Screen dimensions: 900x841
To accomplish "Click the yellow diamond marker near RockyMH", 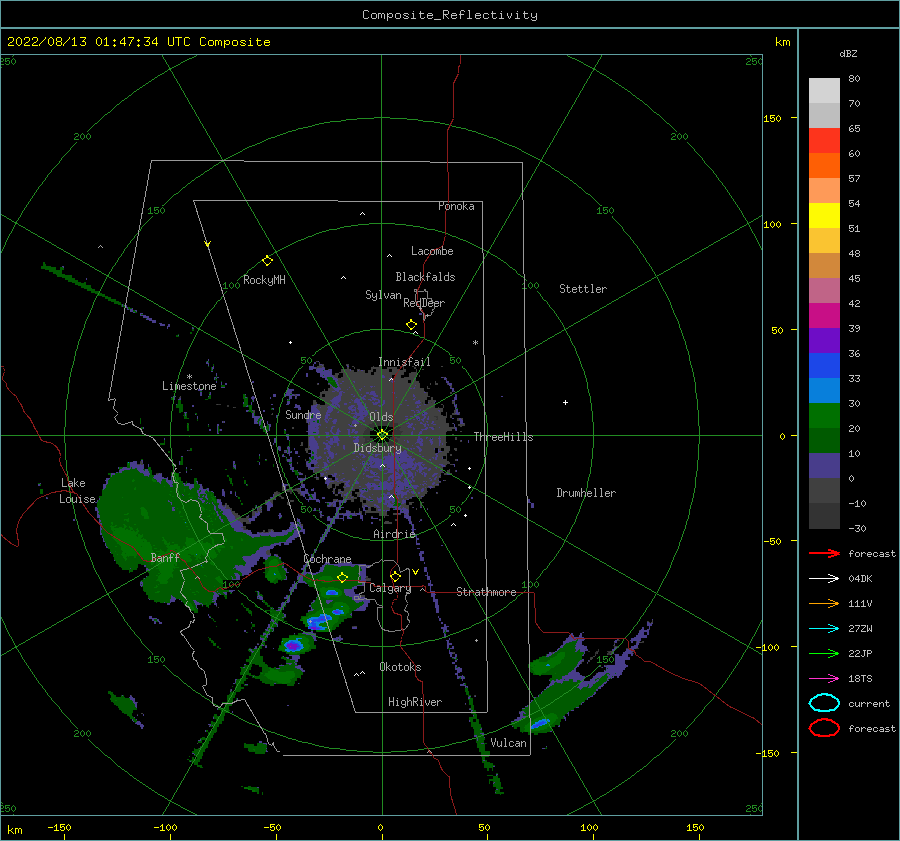I will pyautogui.click(x=267, y=261).
